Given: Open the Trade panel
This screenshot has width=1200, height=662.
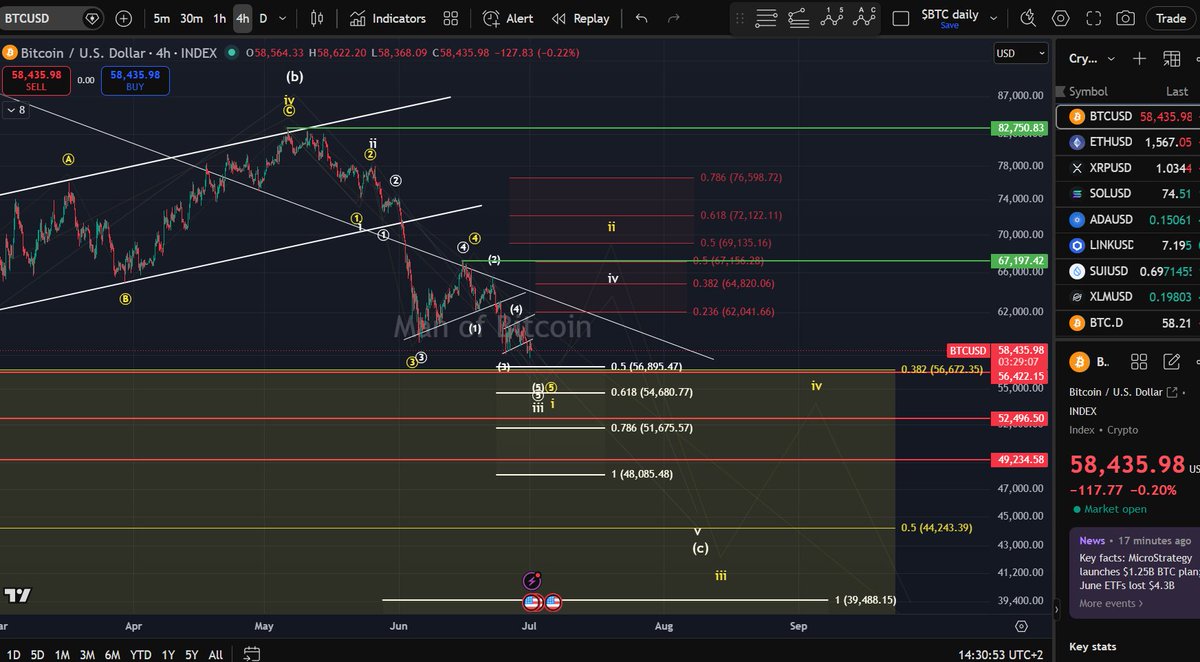Looking at the screenshot, I should 1171,18.
